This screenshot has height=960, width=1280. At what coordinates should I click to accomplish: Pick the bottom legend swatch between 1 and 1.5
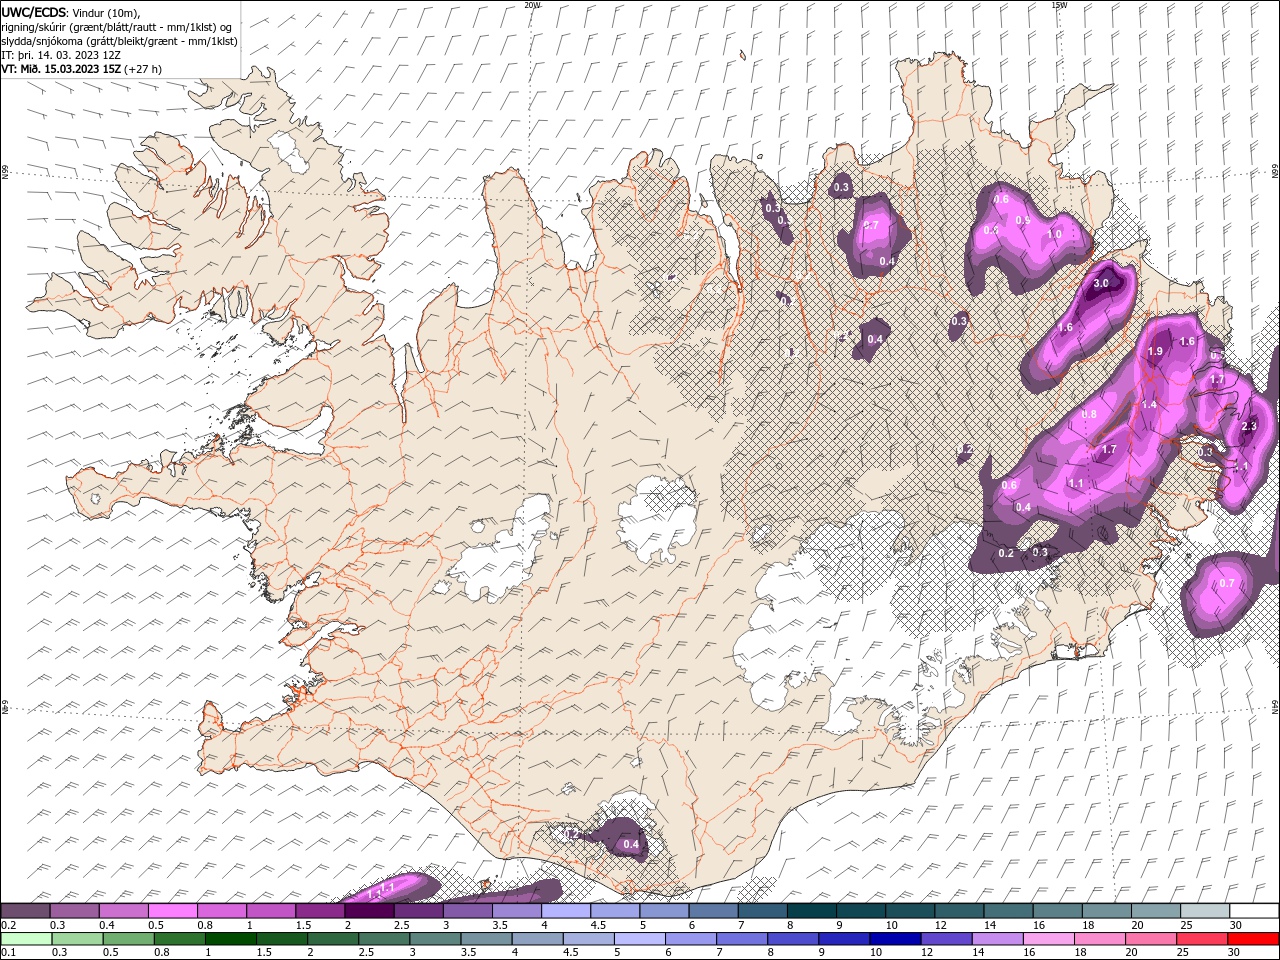click(x=231, y=939)
